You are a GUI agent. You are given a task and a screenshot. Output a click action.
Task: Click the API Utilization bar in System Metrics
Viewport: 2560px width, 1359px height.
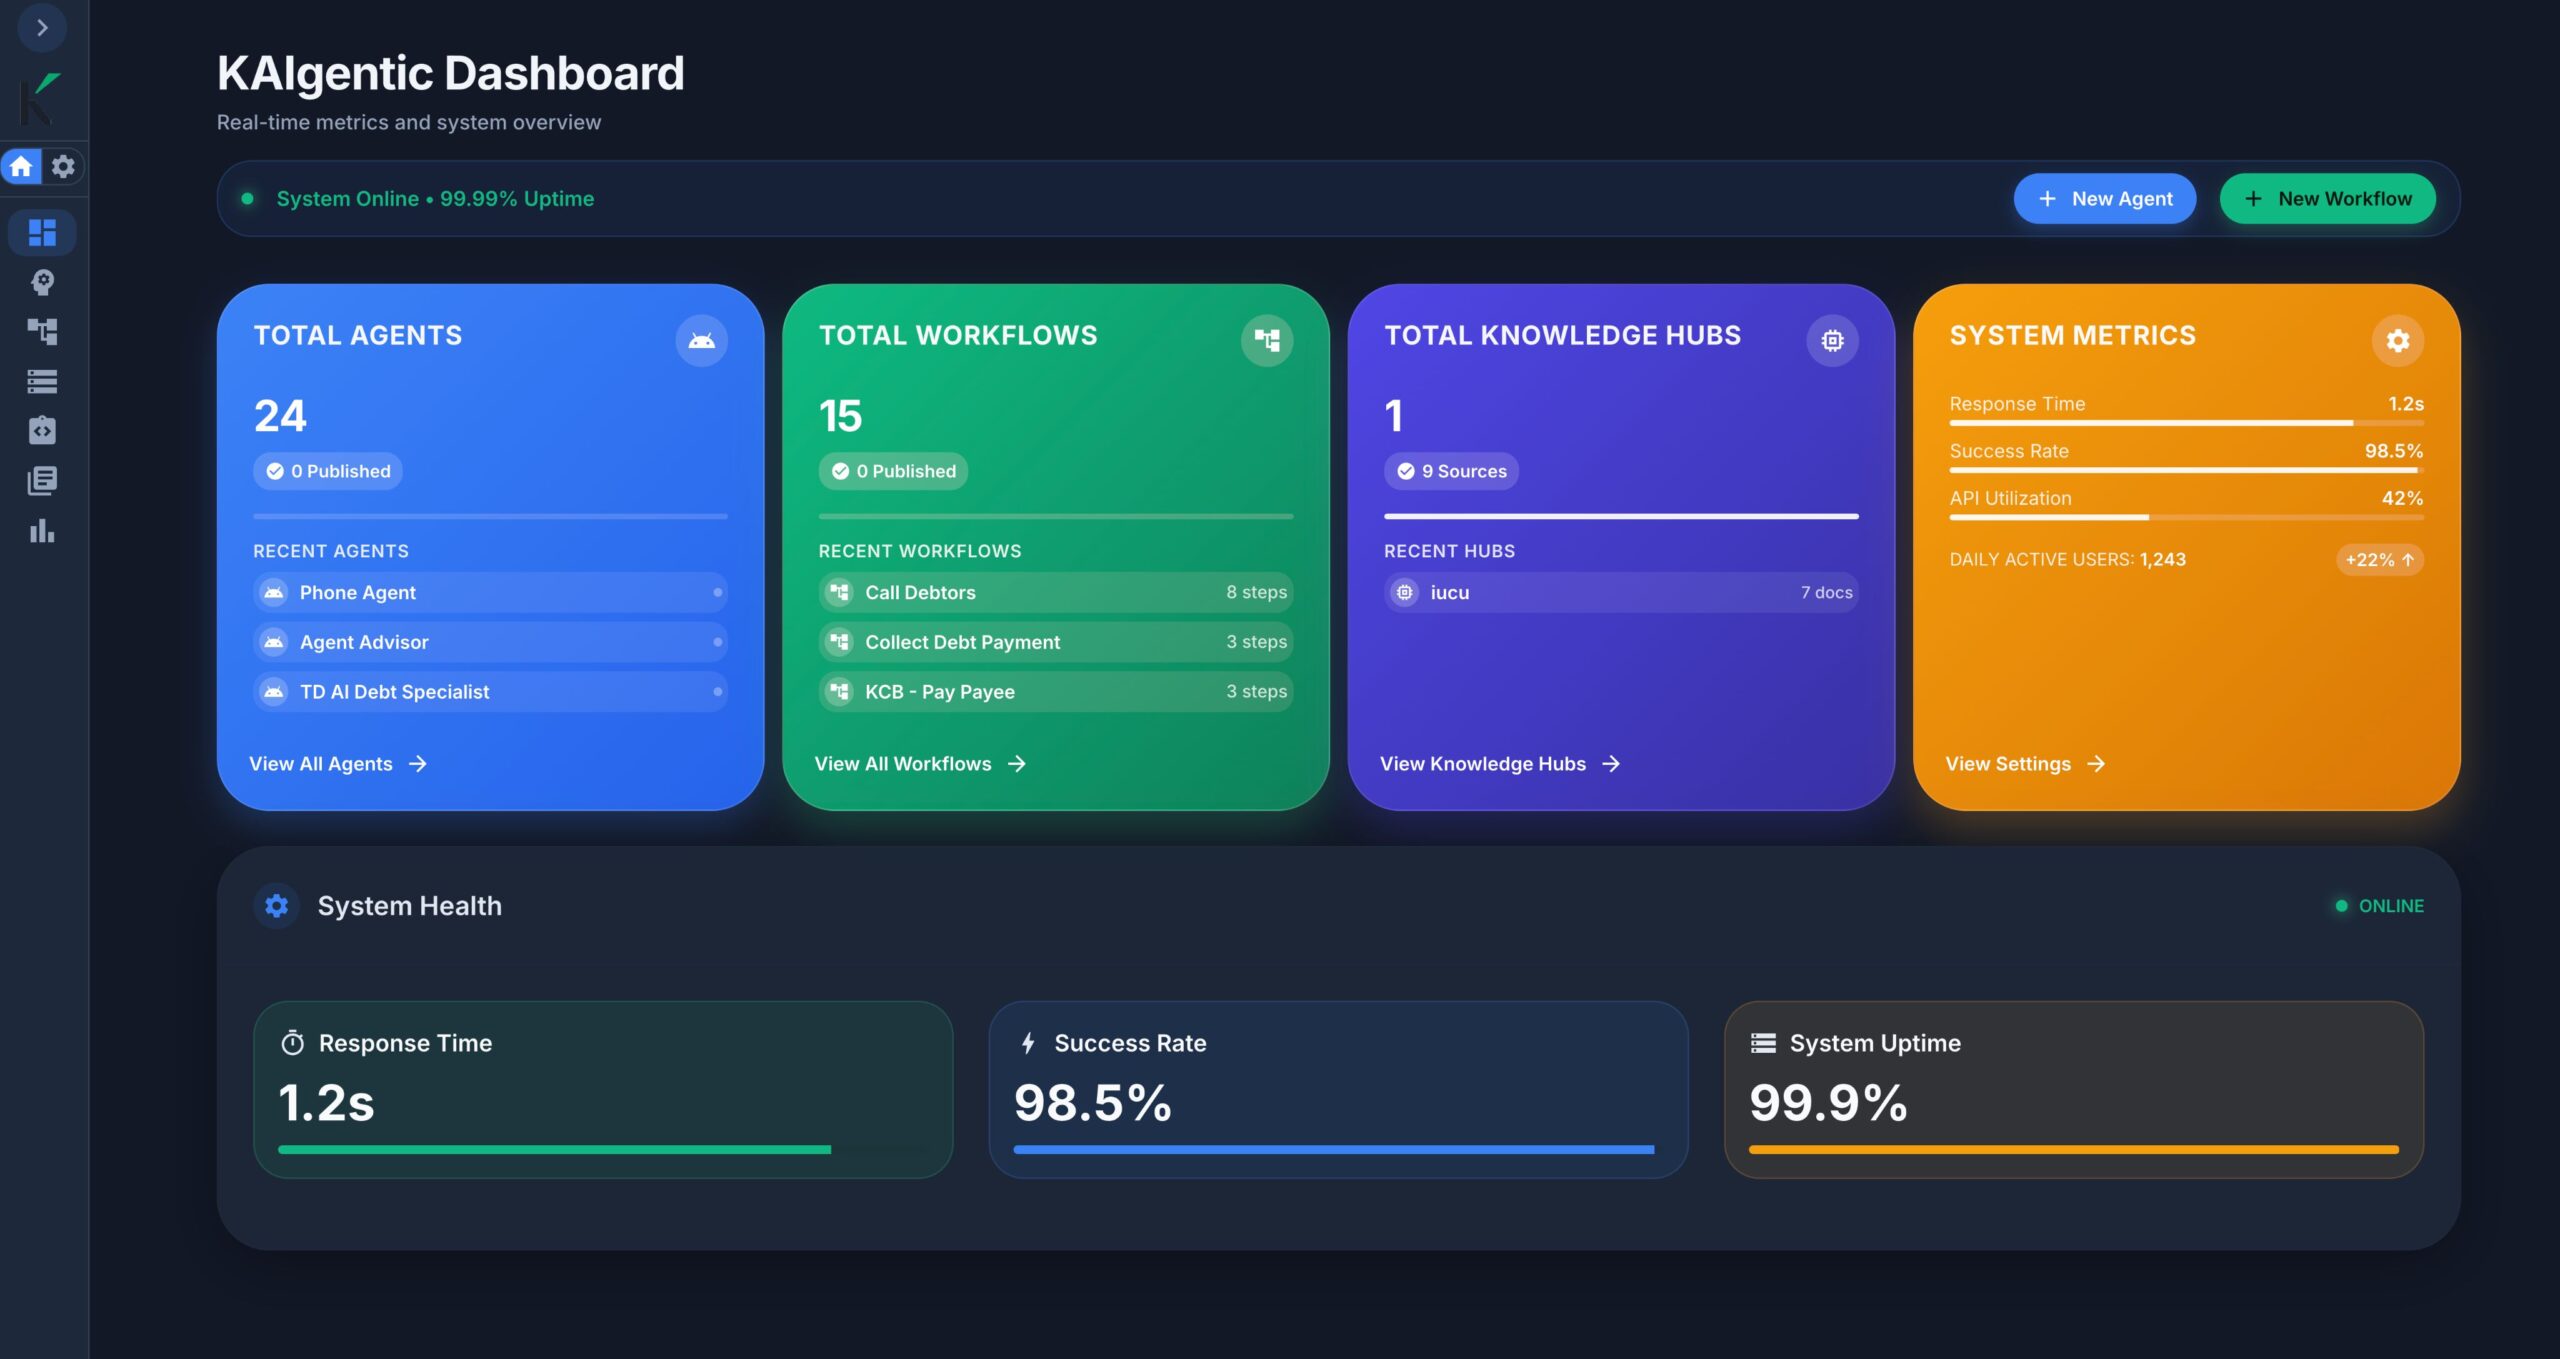point(2186,517)
